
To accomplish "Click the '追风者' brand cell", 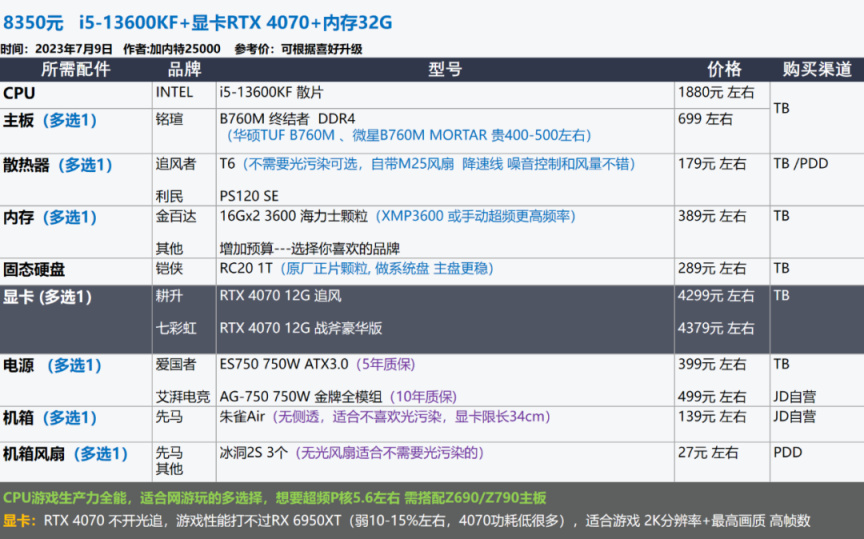I will click(176, 164).
